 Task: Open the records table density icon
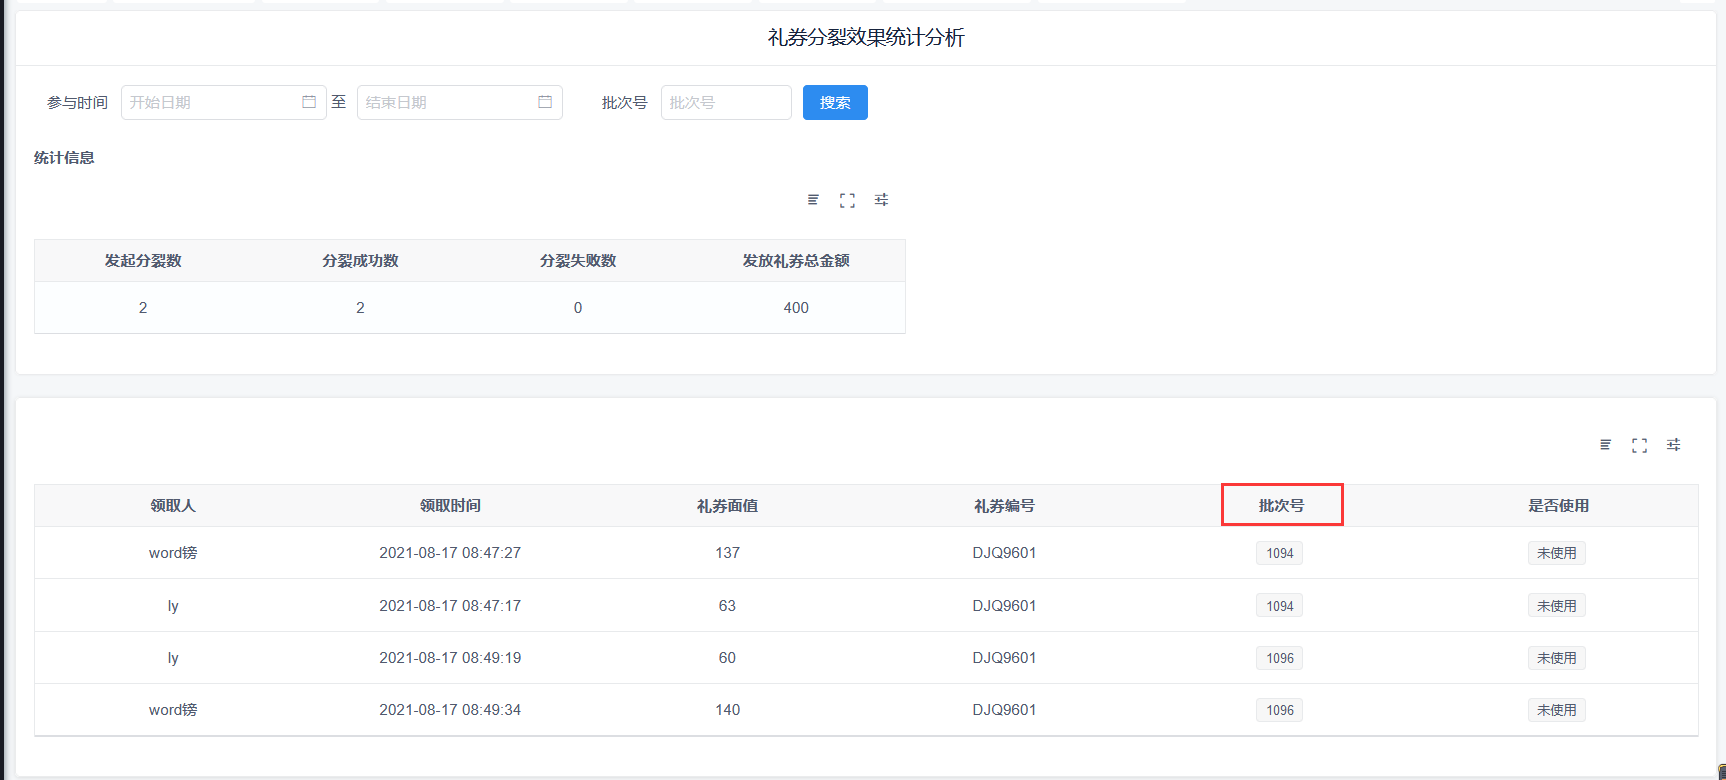tap(1605, 445)
